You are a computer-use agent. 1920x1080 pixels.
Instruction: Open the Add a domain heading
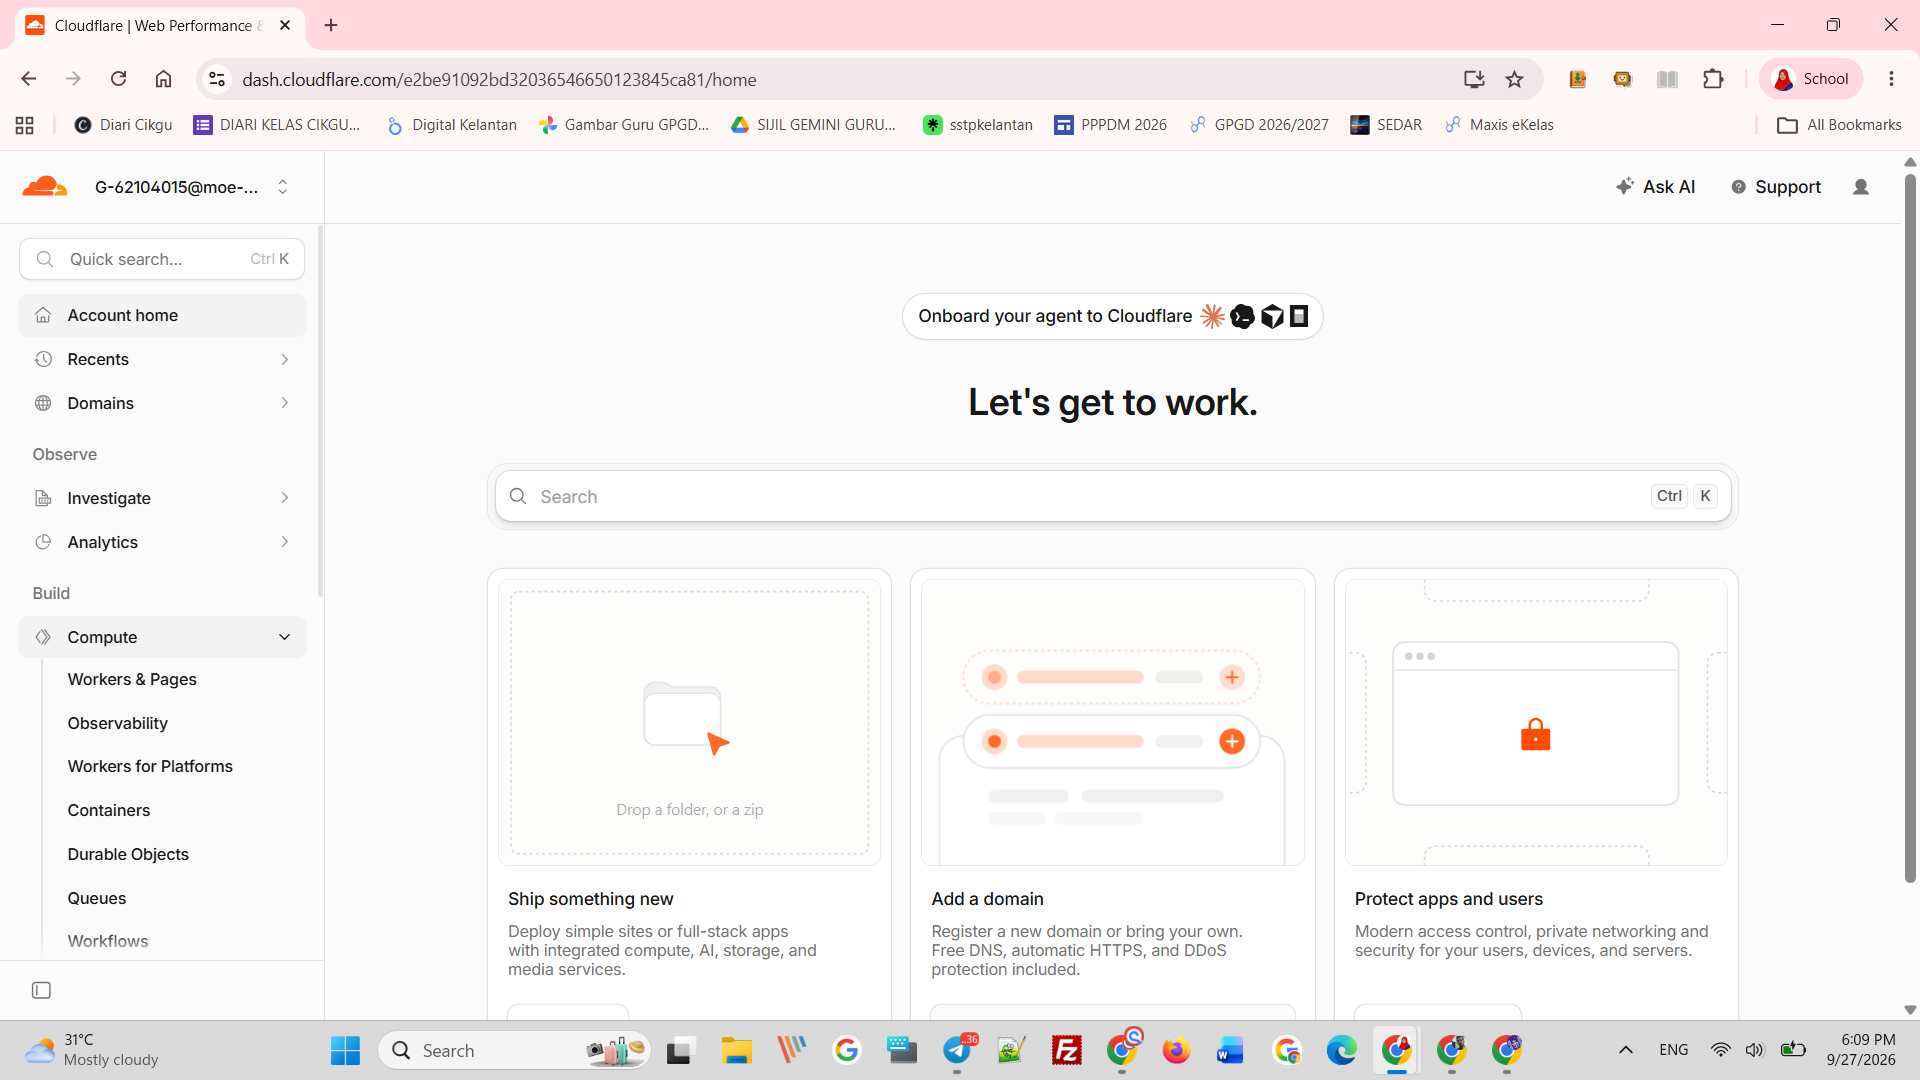click(987, 899)
